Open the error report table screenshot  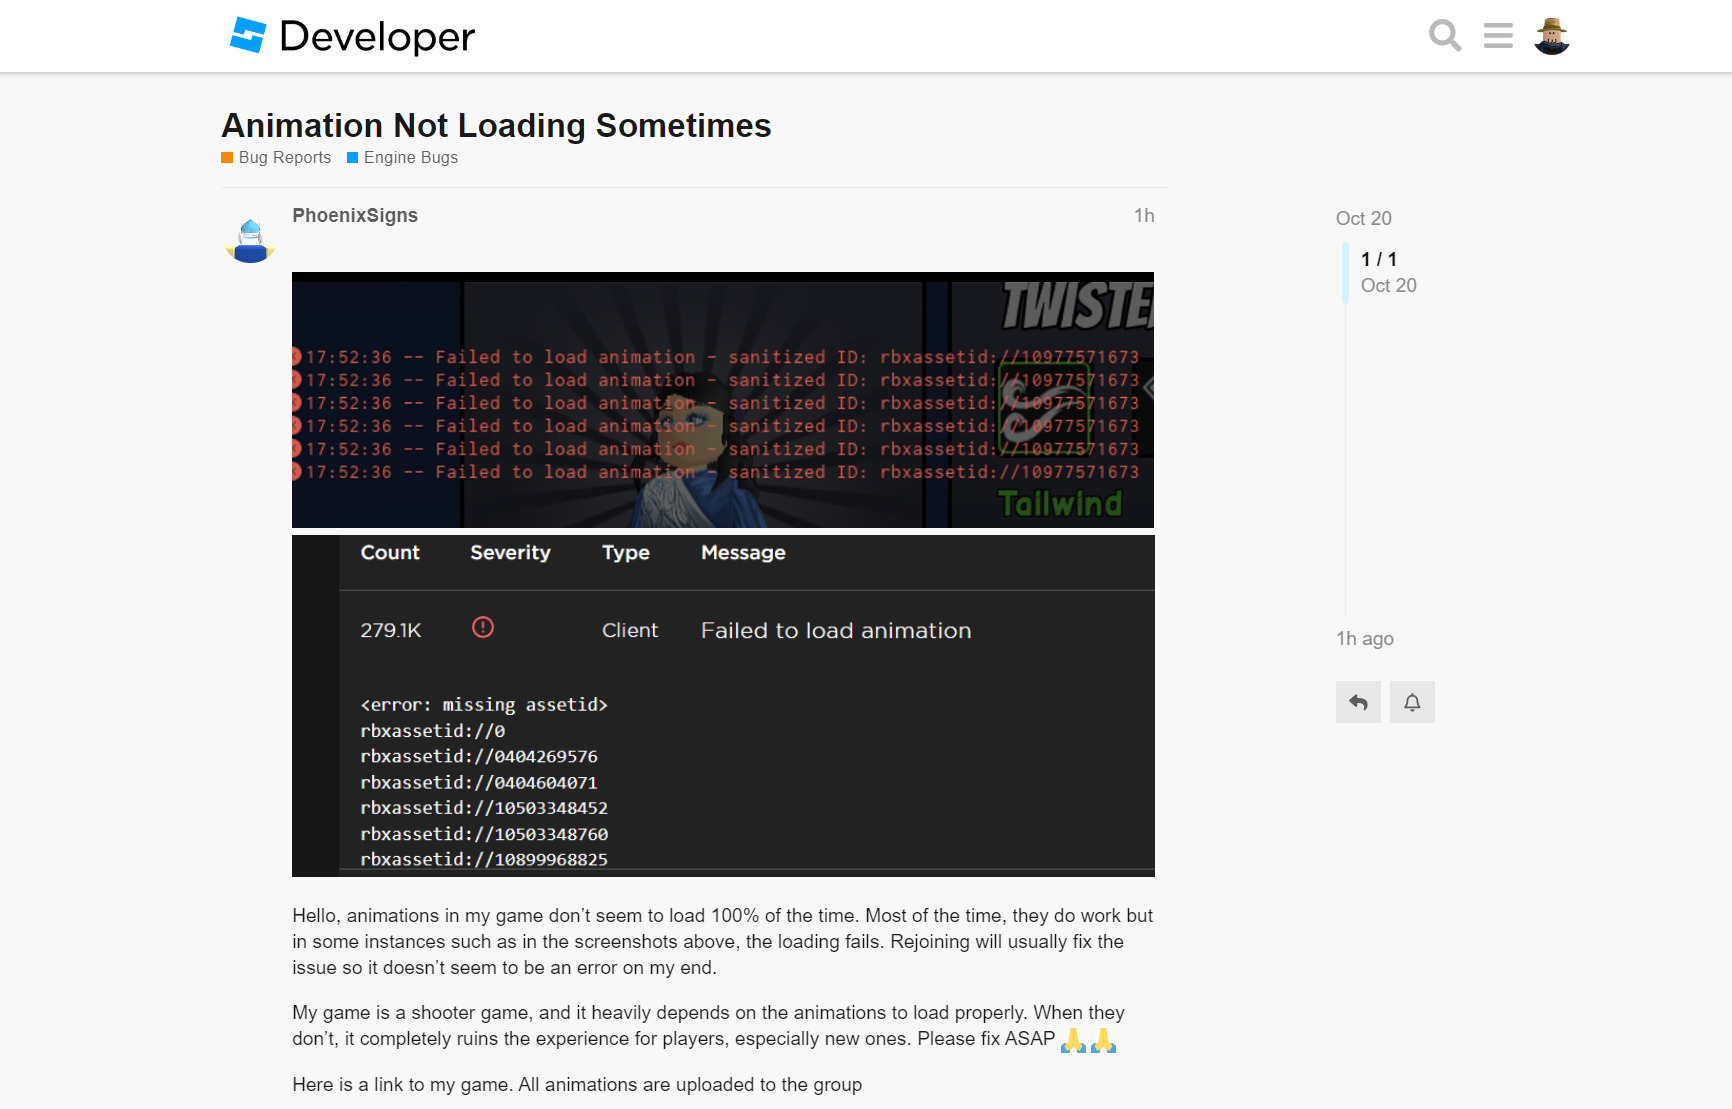(723, 706)
